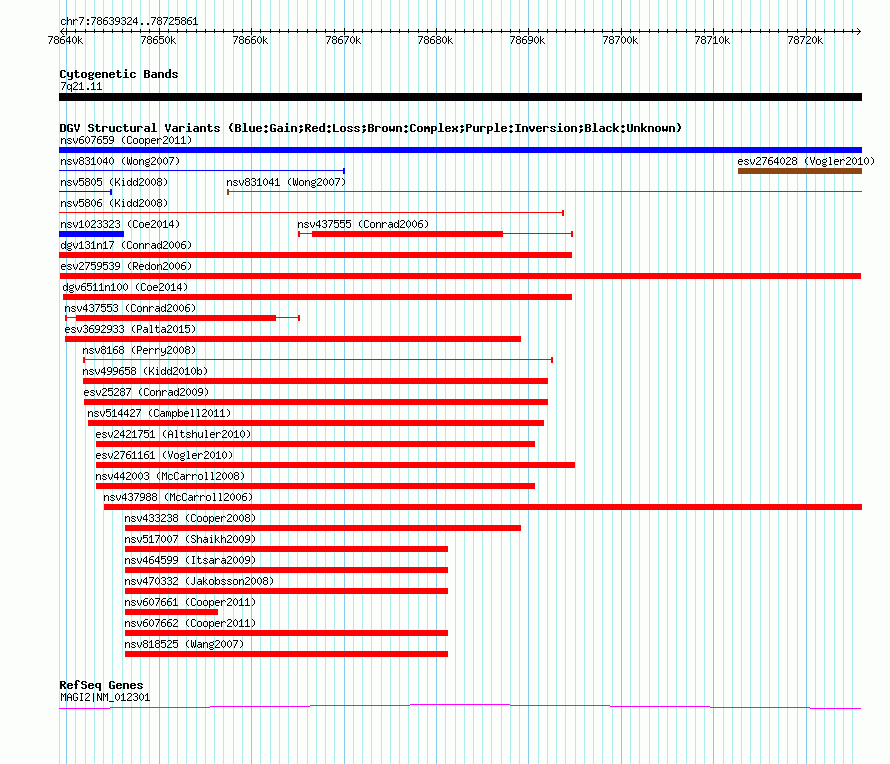Viewport: 890px width, 764px height.
Task: Click nsv818525 (Wang2007) label
Action: [x=184, y=644]
